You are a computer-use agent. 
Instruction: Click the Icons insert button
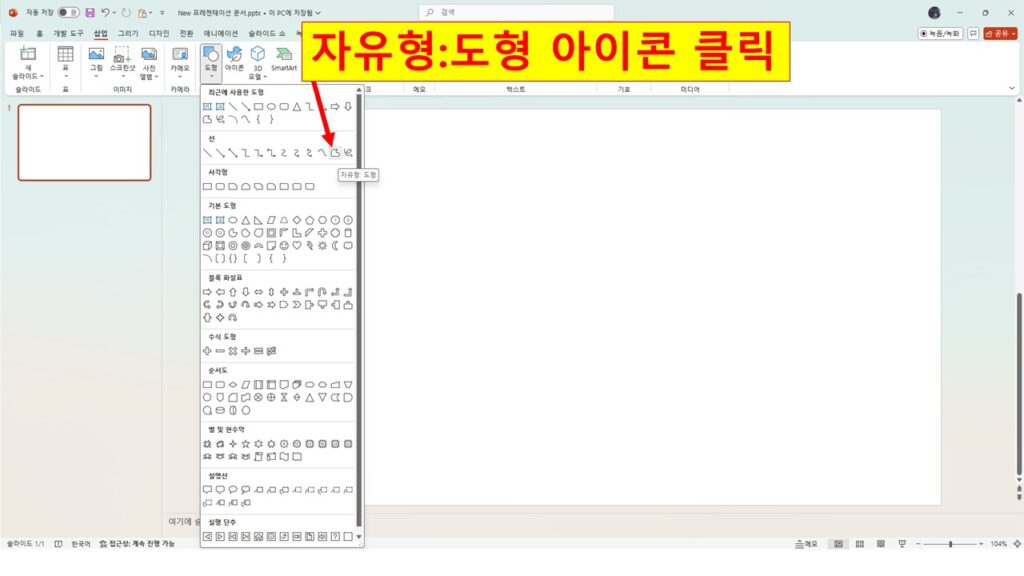pos(234,59)
